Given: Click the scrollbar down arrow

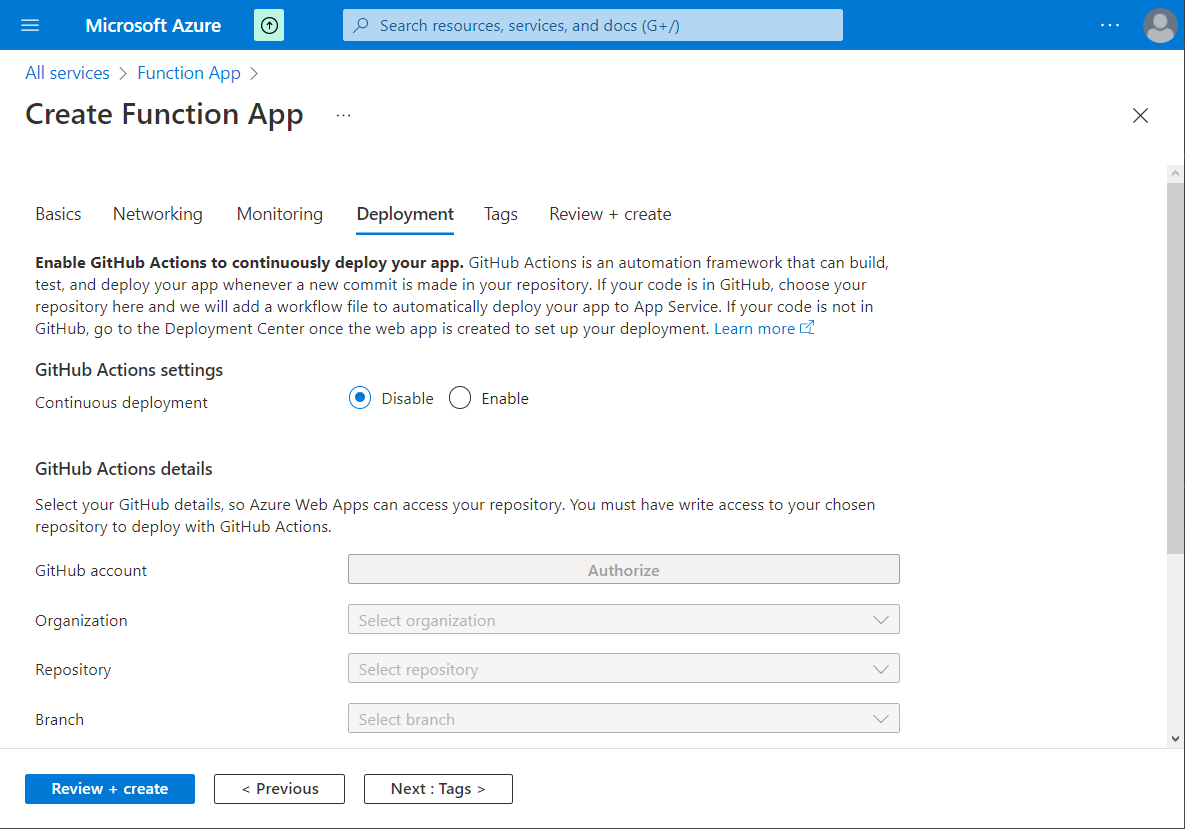Looking at the screenshot, I should tap(1175, 739).
